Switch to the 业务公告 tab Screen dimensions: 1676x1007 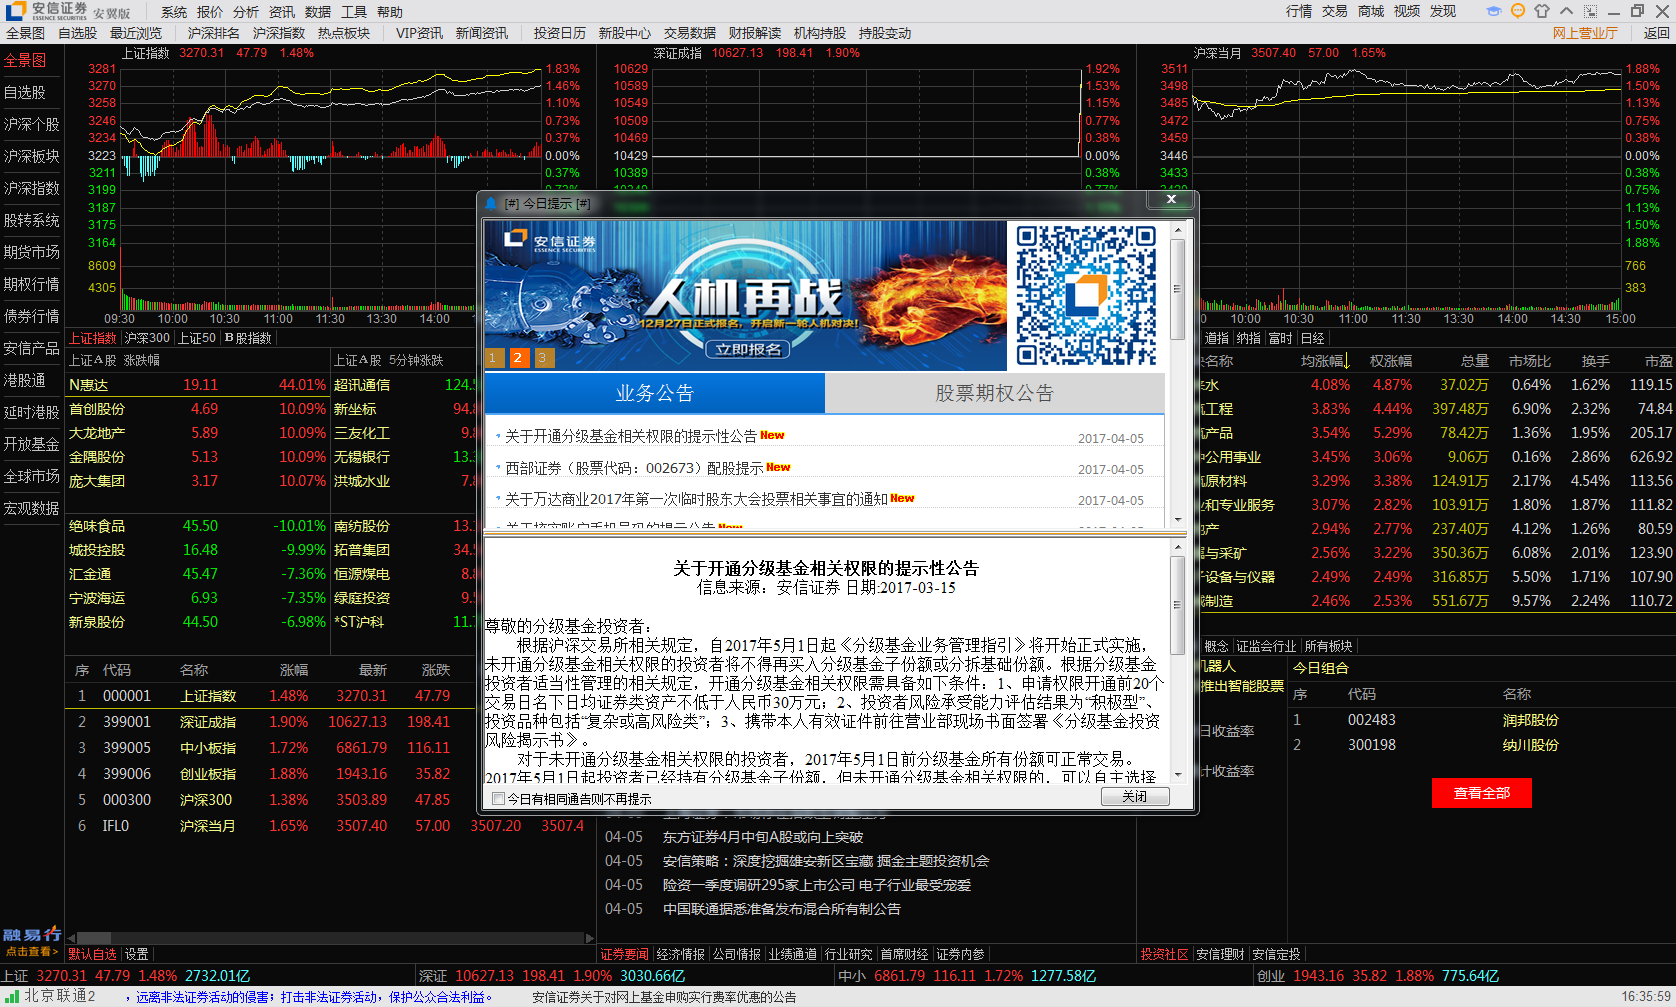pos(654,393)
